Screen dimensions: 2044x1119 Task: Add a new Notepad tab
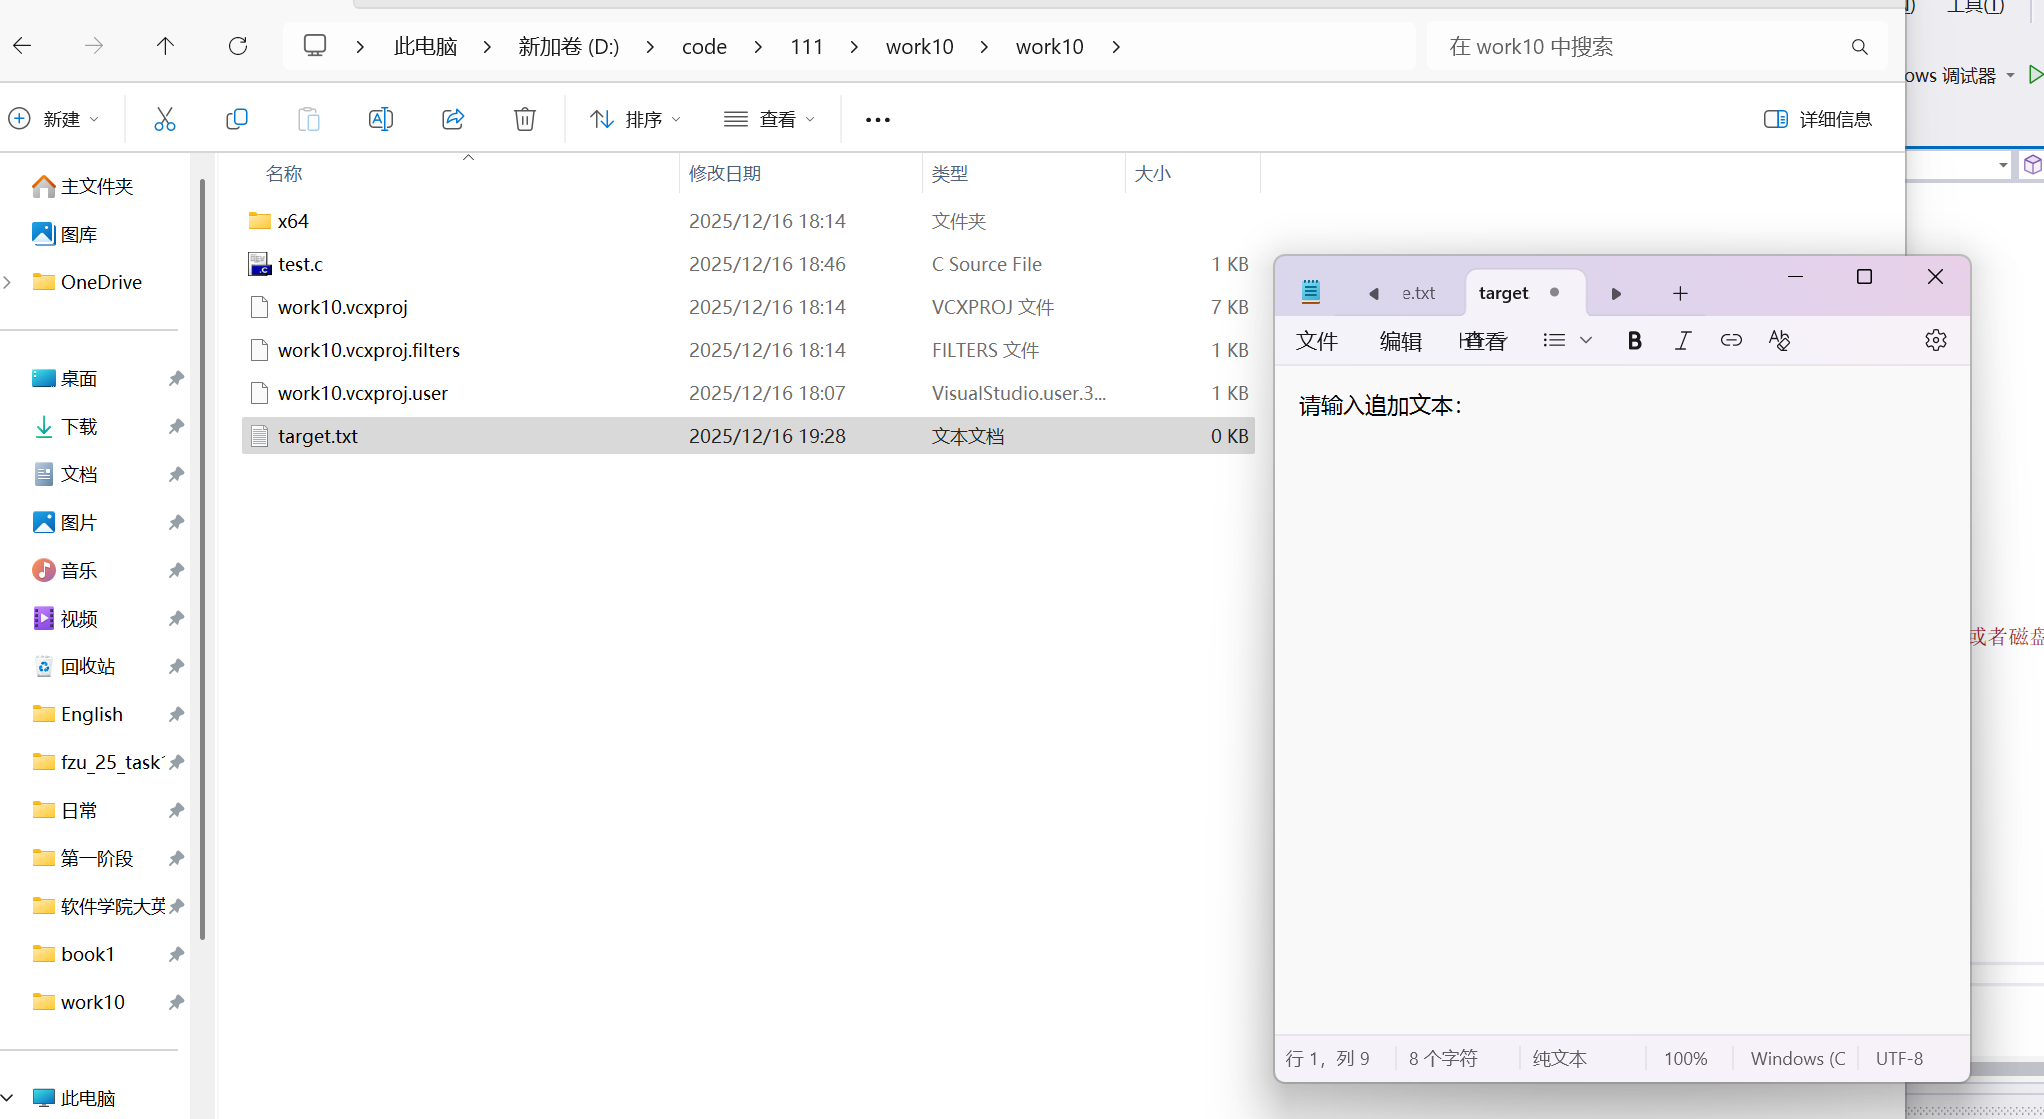[x=1680, y=293]
